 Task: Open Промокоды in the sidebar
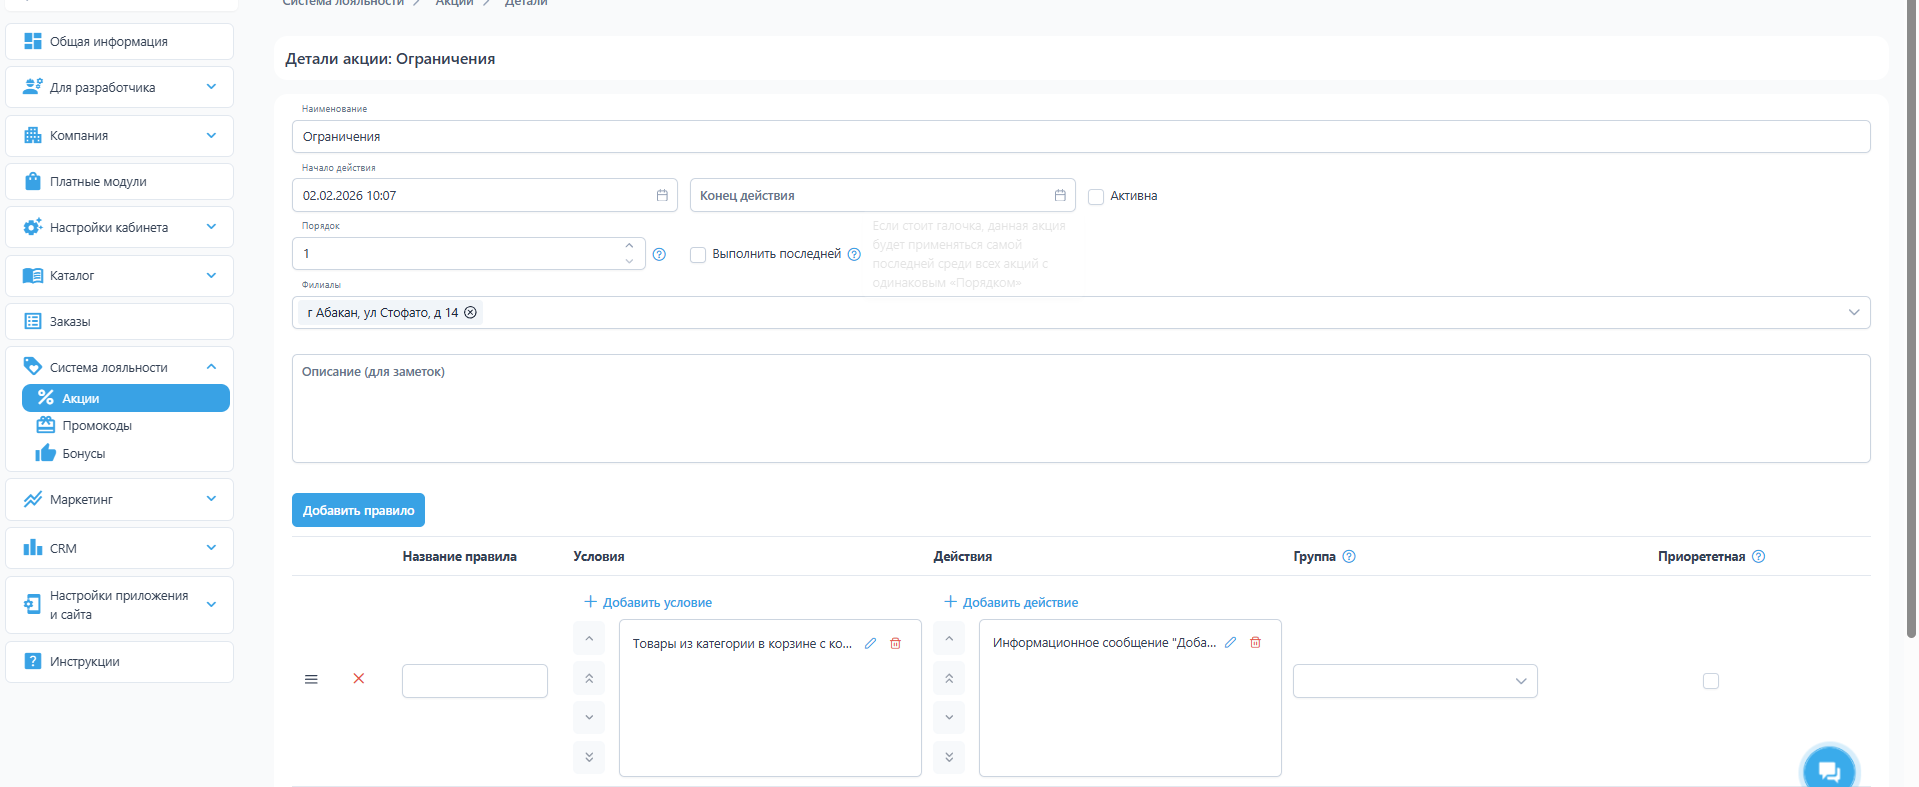click(97, 426)
